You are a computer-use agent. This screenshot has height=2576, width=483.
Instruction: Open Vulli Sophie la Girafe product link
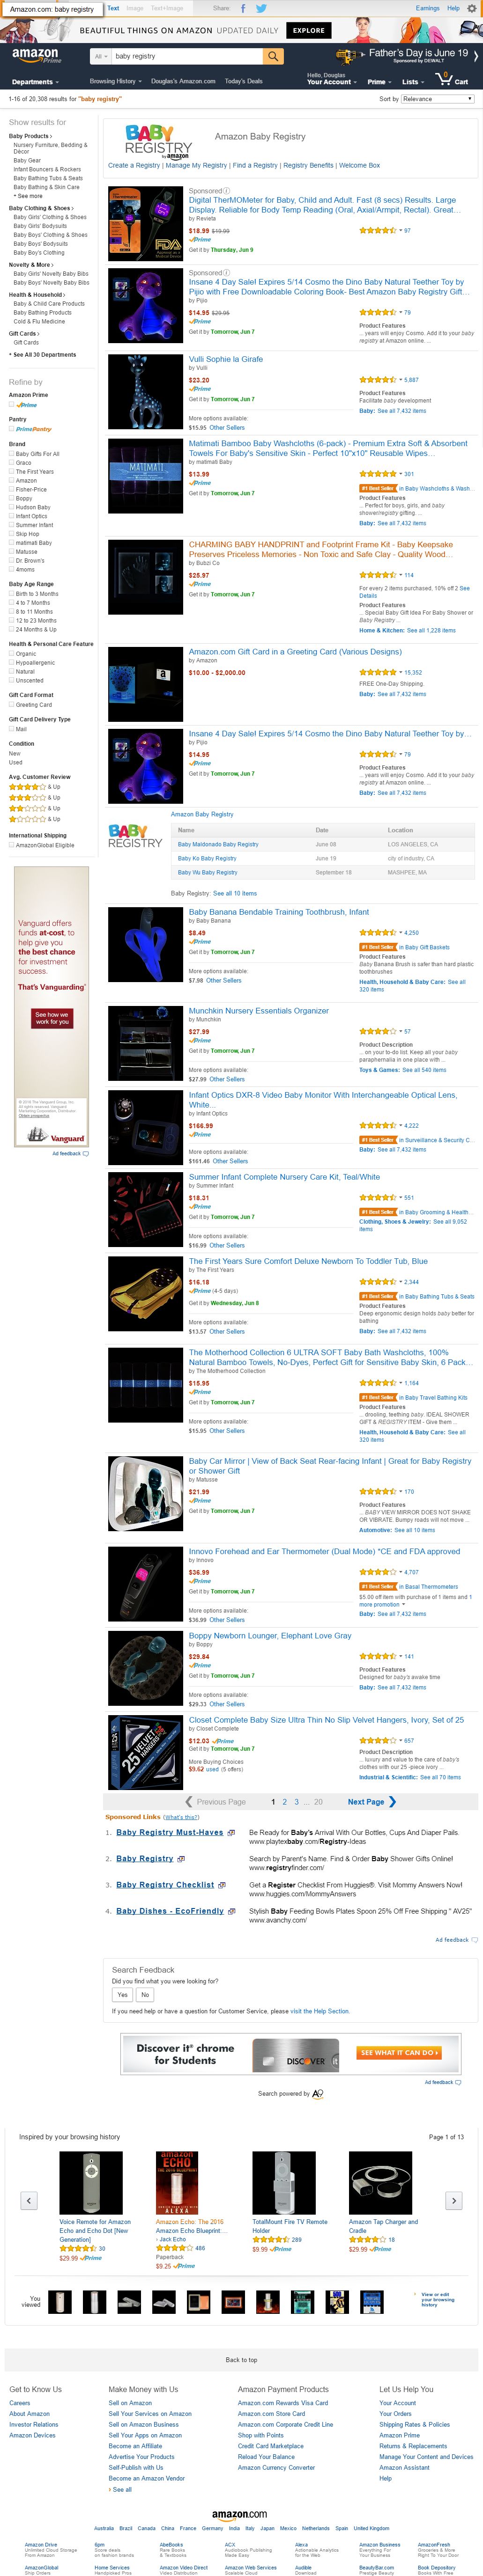tap(226, 358)
